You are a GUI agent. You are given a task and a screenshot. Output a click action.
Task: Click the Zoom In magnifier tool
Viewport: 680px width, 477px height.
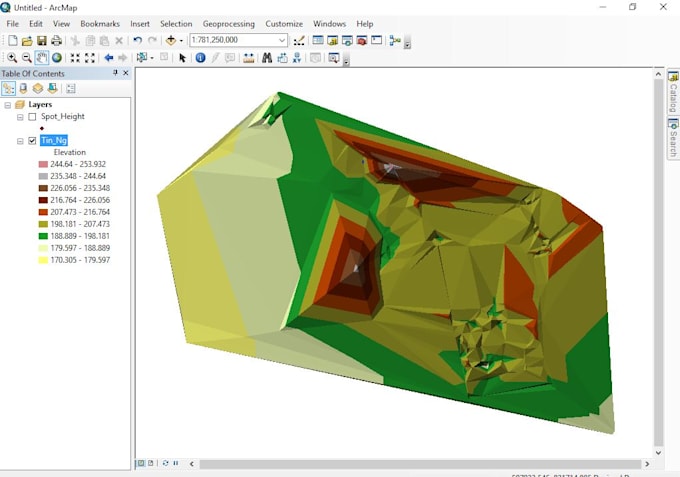12,58
